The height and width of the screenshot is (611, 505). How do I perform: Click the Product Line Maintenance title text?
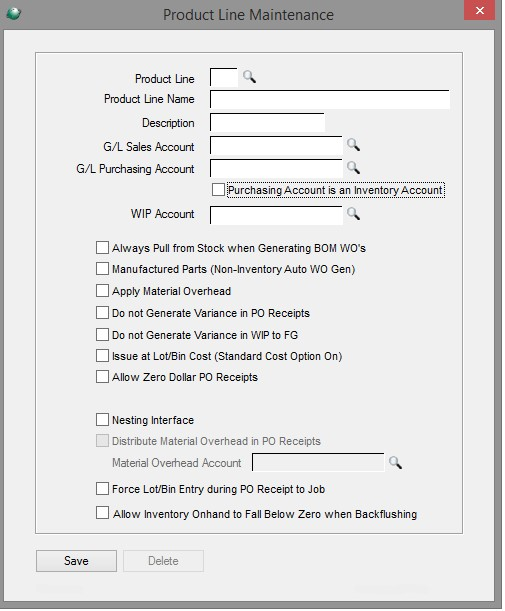(248, 15)
